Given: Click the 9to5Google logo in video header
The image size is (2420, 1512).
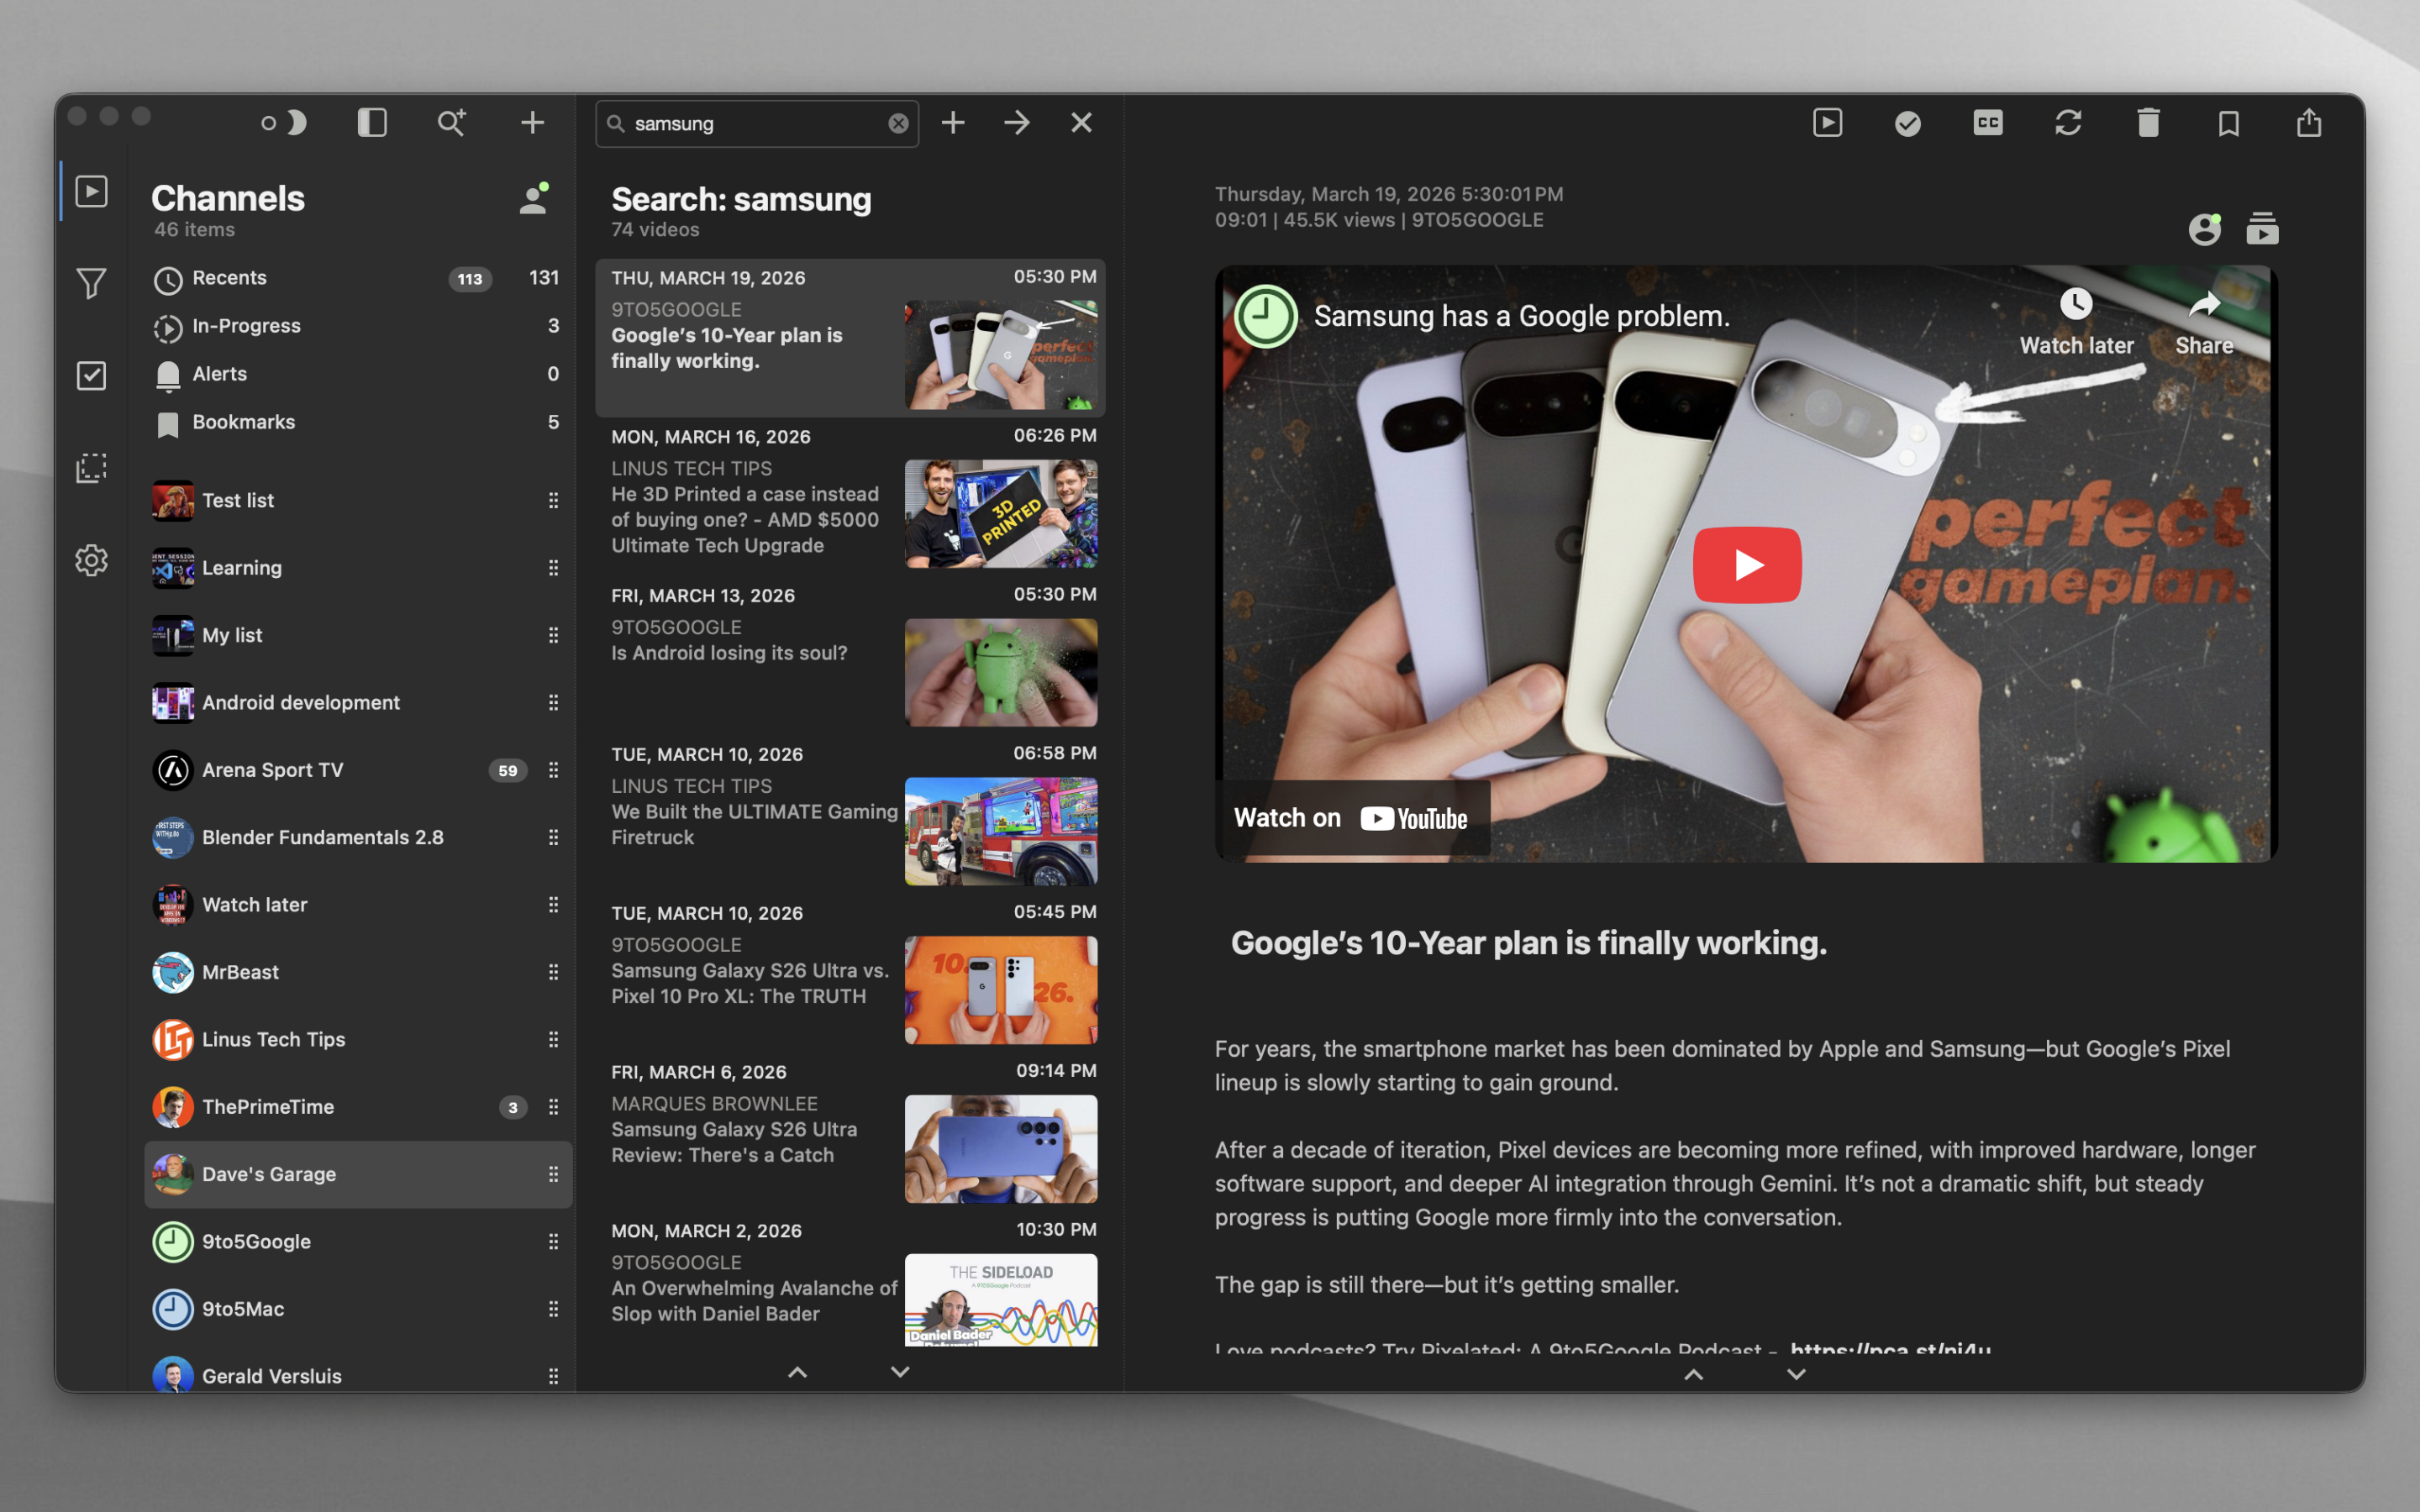Looking at the screenshot, I should [1266, 315].
